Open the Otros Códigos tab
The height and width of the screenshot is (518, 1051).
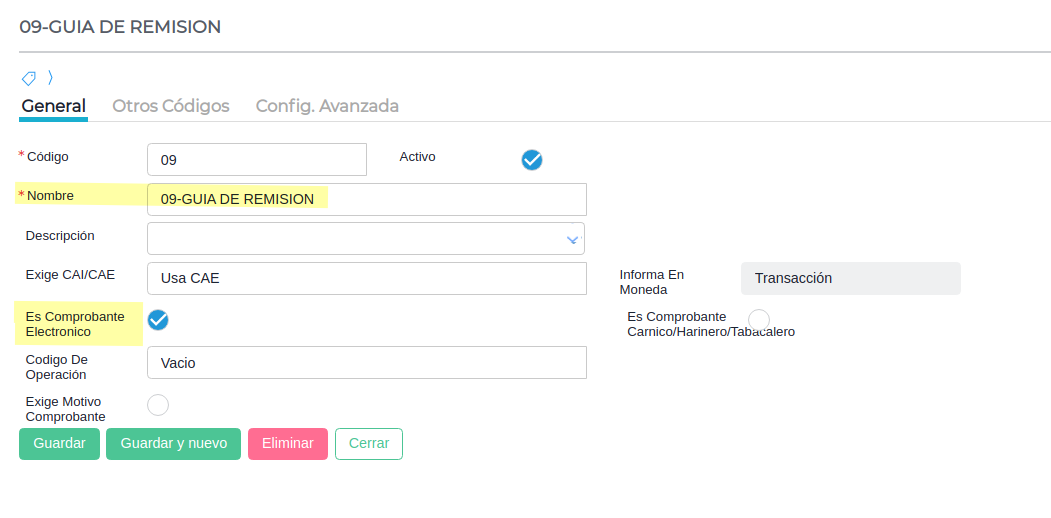(x=170, y=106)
